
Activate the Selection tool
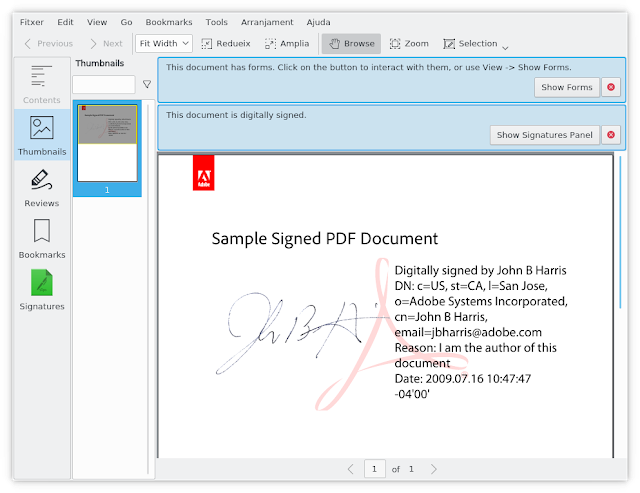pyautogui.click(x=470, y=44)
